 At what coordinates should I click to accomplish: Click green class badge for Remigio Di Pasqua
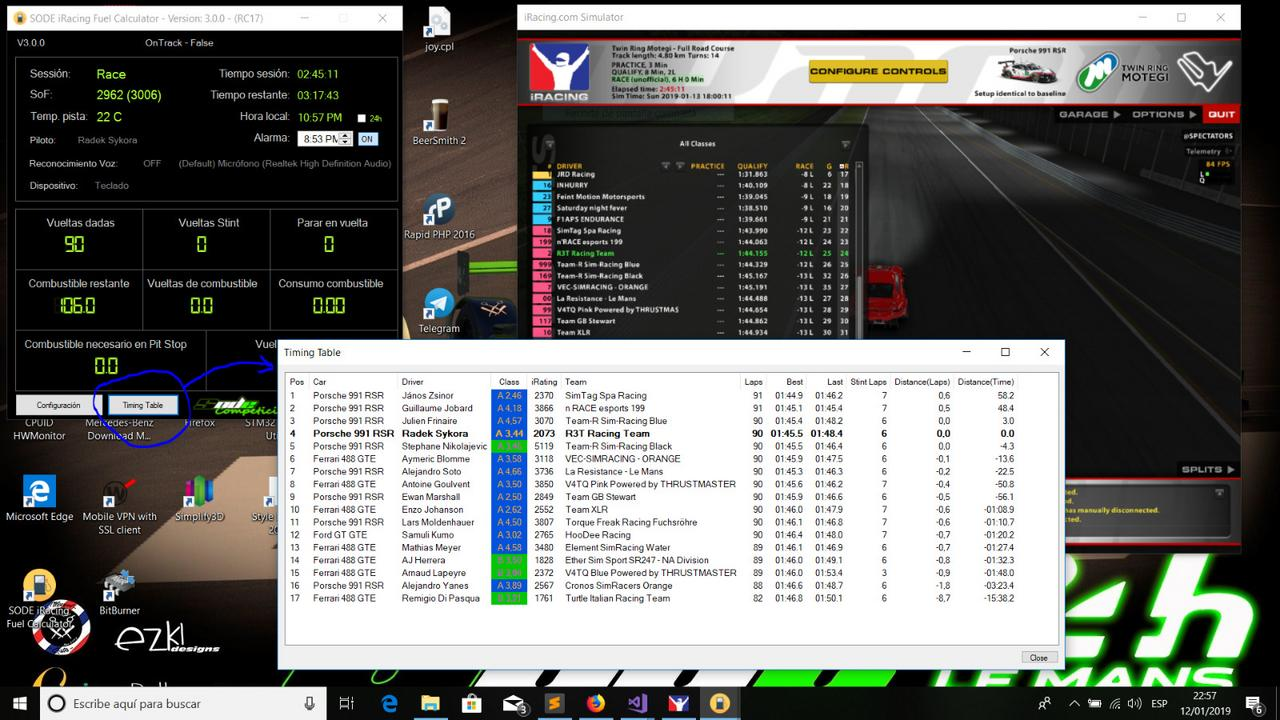tap(509, 598)
